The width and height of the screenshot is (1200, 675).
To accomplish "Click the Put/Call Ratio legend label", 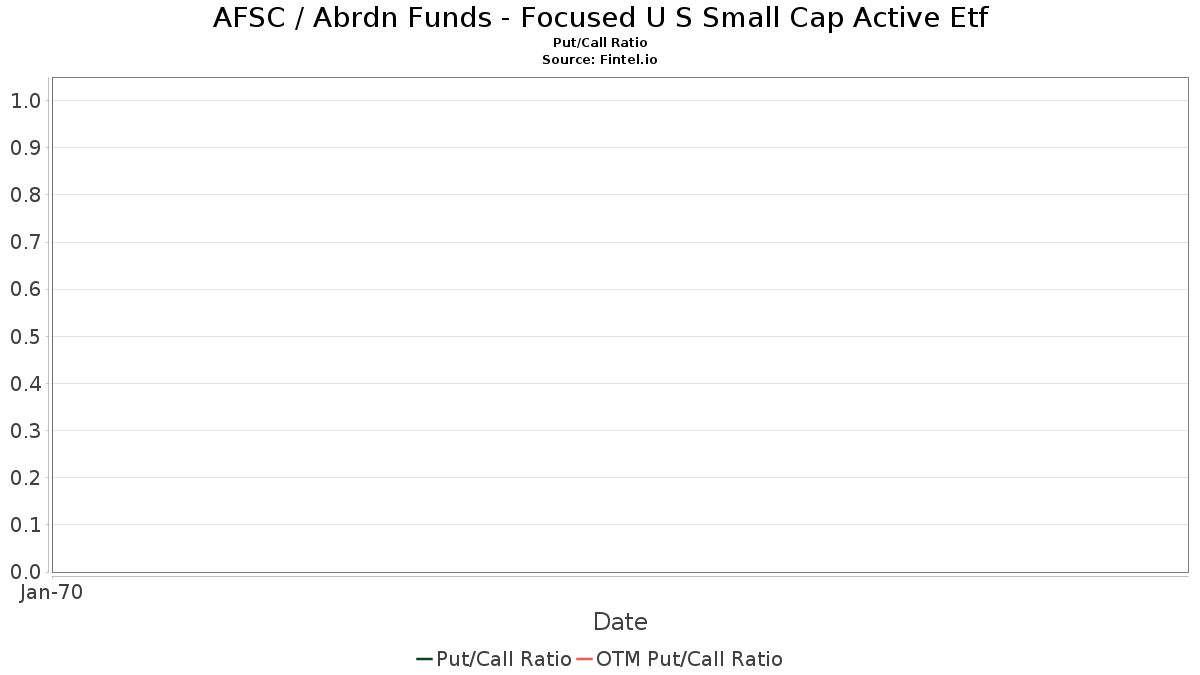I will (x=504, y=659).
